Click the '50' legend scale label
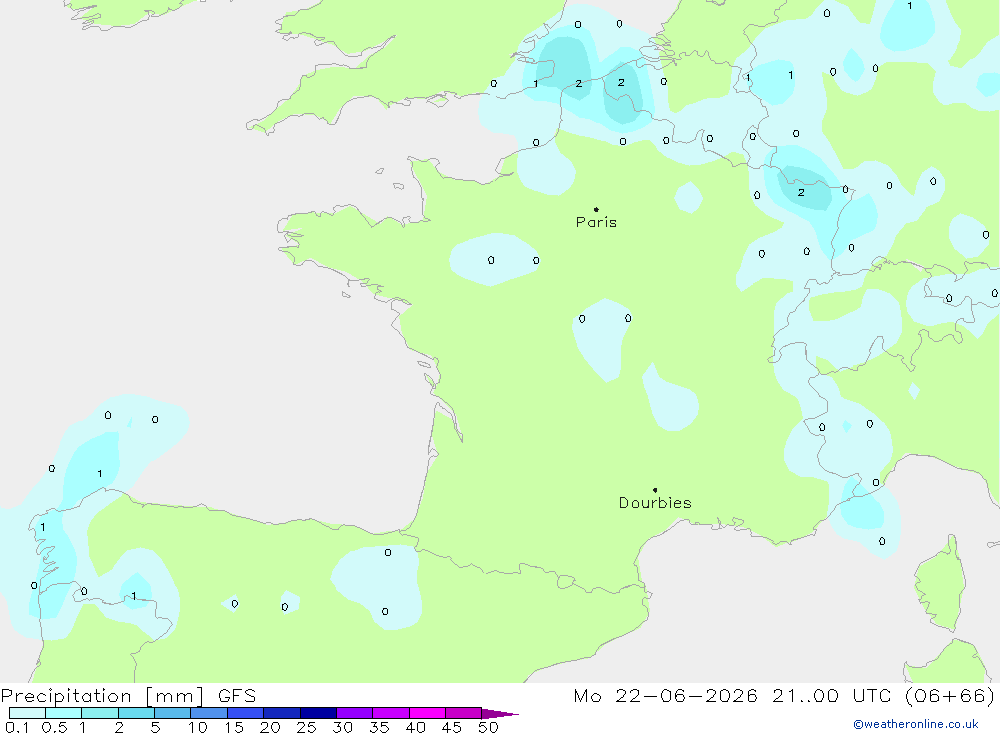The height and width of the screenshot is (733, 1000). click(489, 727)
